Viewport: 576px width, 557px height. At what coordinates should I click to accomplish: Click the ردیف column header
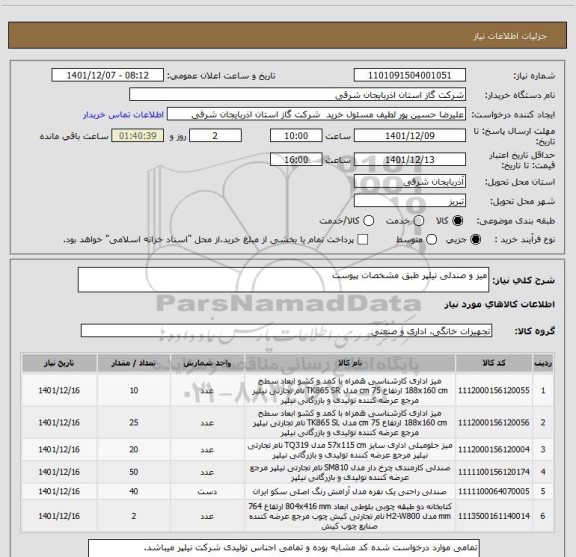click(x=543, y=363)
